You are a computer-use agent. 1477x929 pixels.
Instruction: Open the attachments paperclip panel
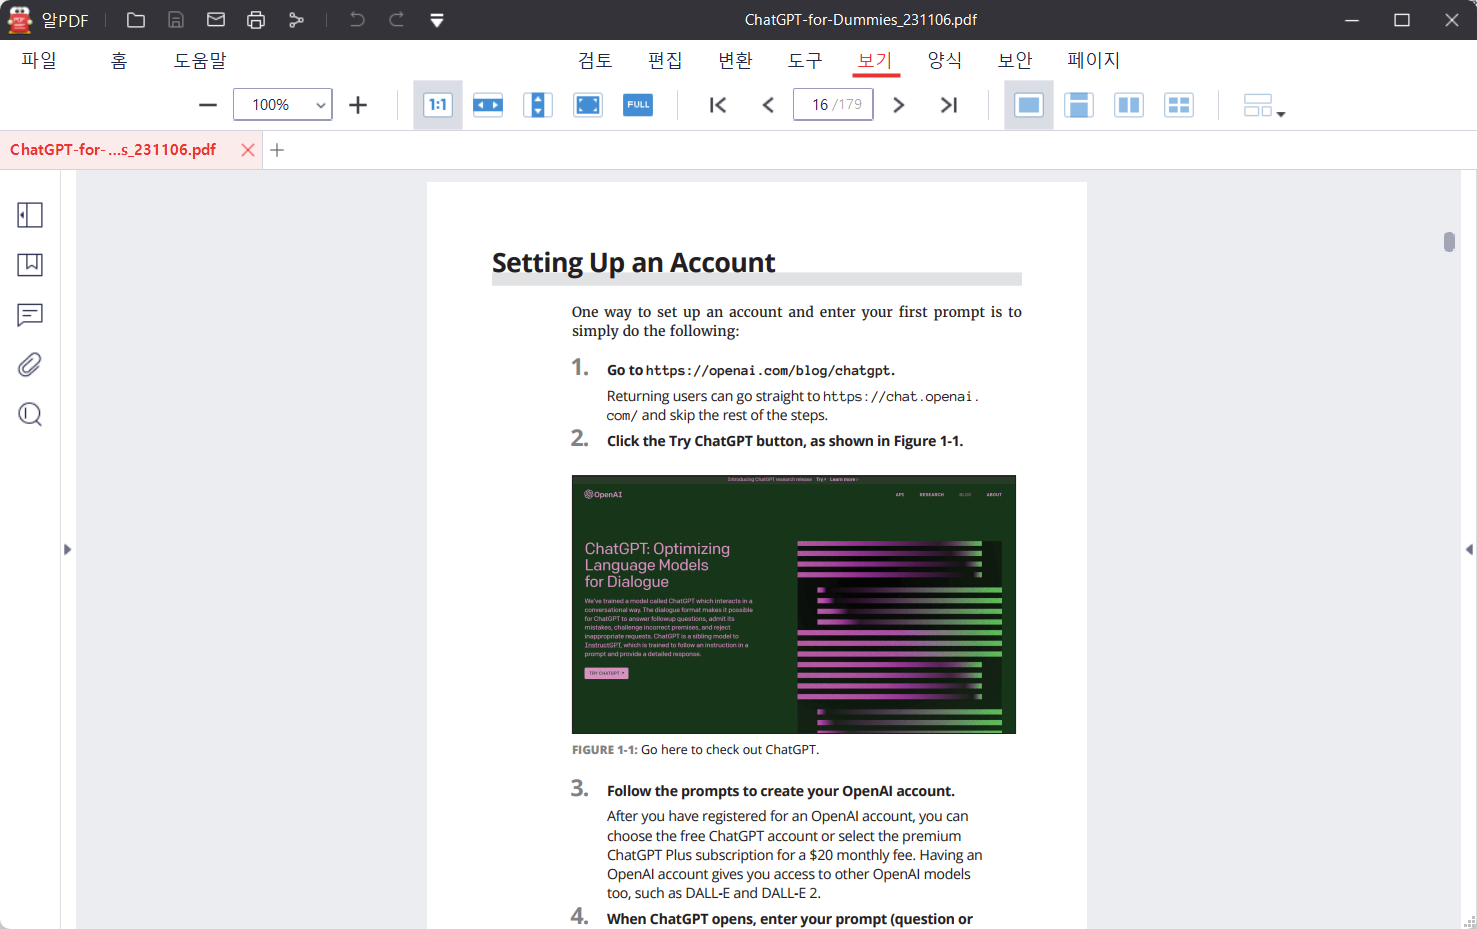coord(30,365)
